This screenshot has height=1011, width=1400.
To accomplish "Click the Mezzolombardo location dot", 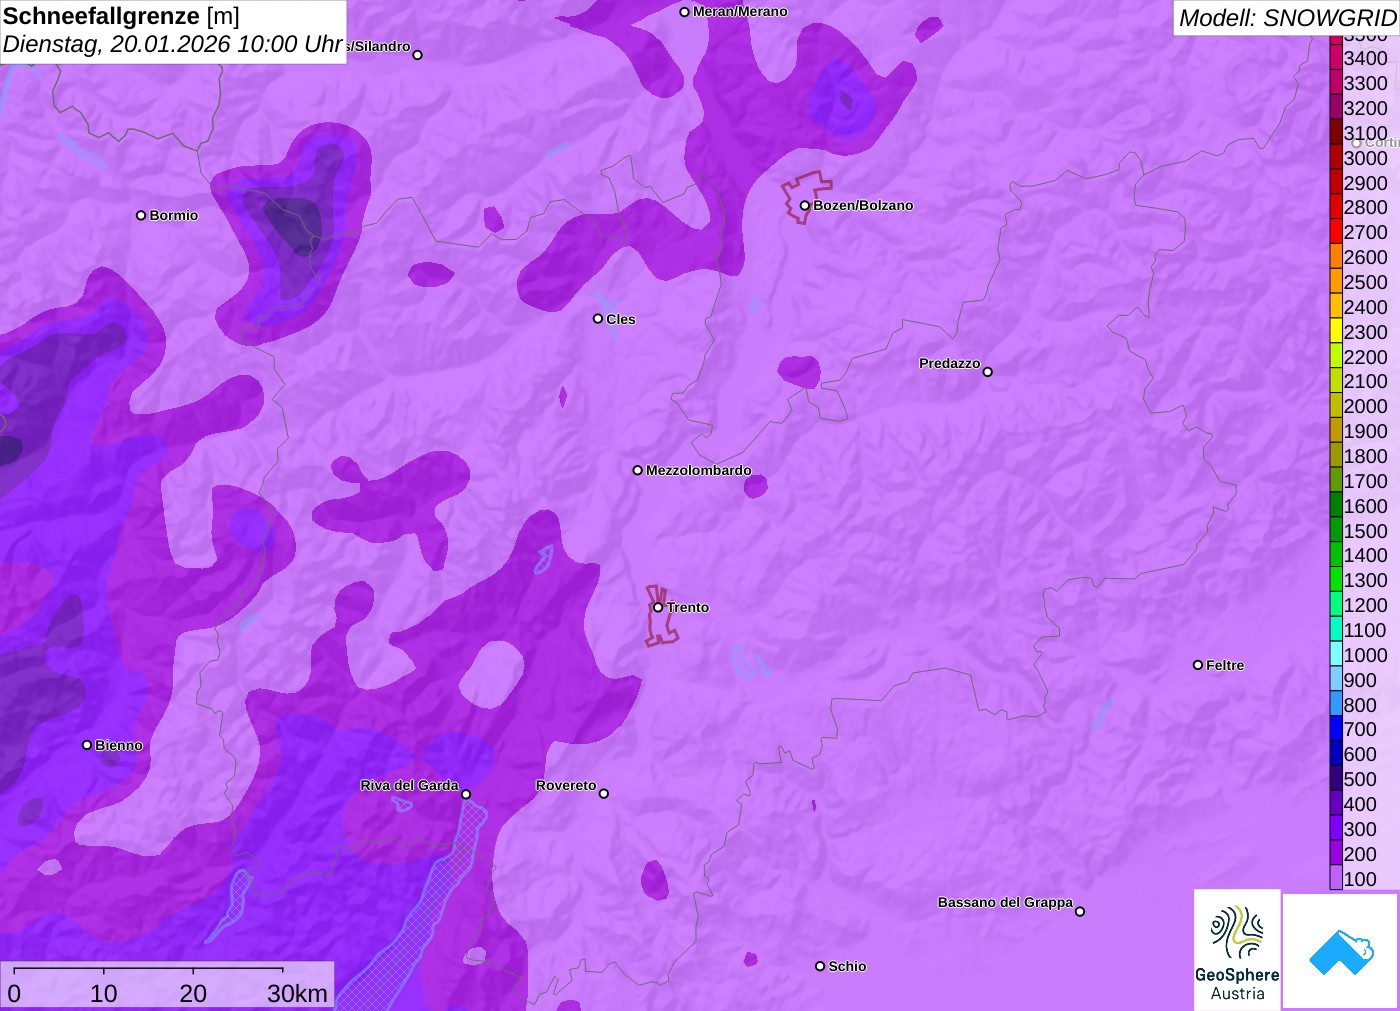I will coord(637,470).
